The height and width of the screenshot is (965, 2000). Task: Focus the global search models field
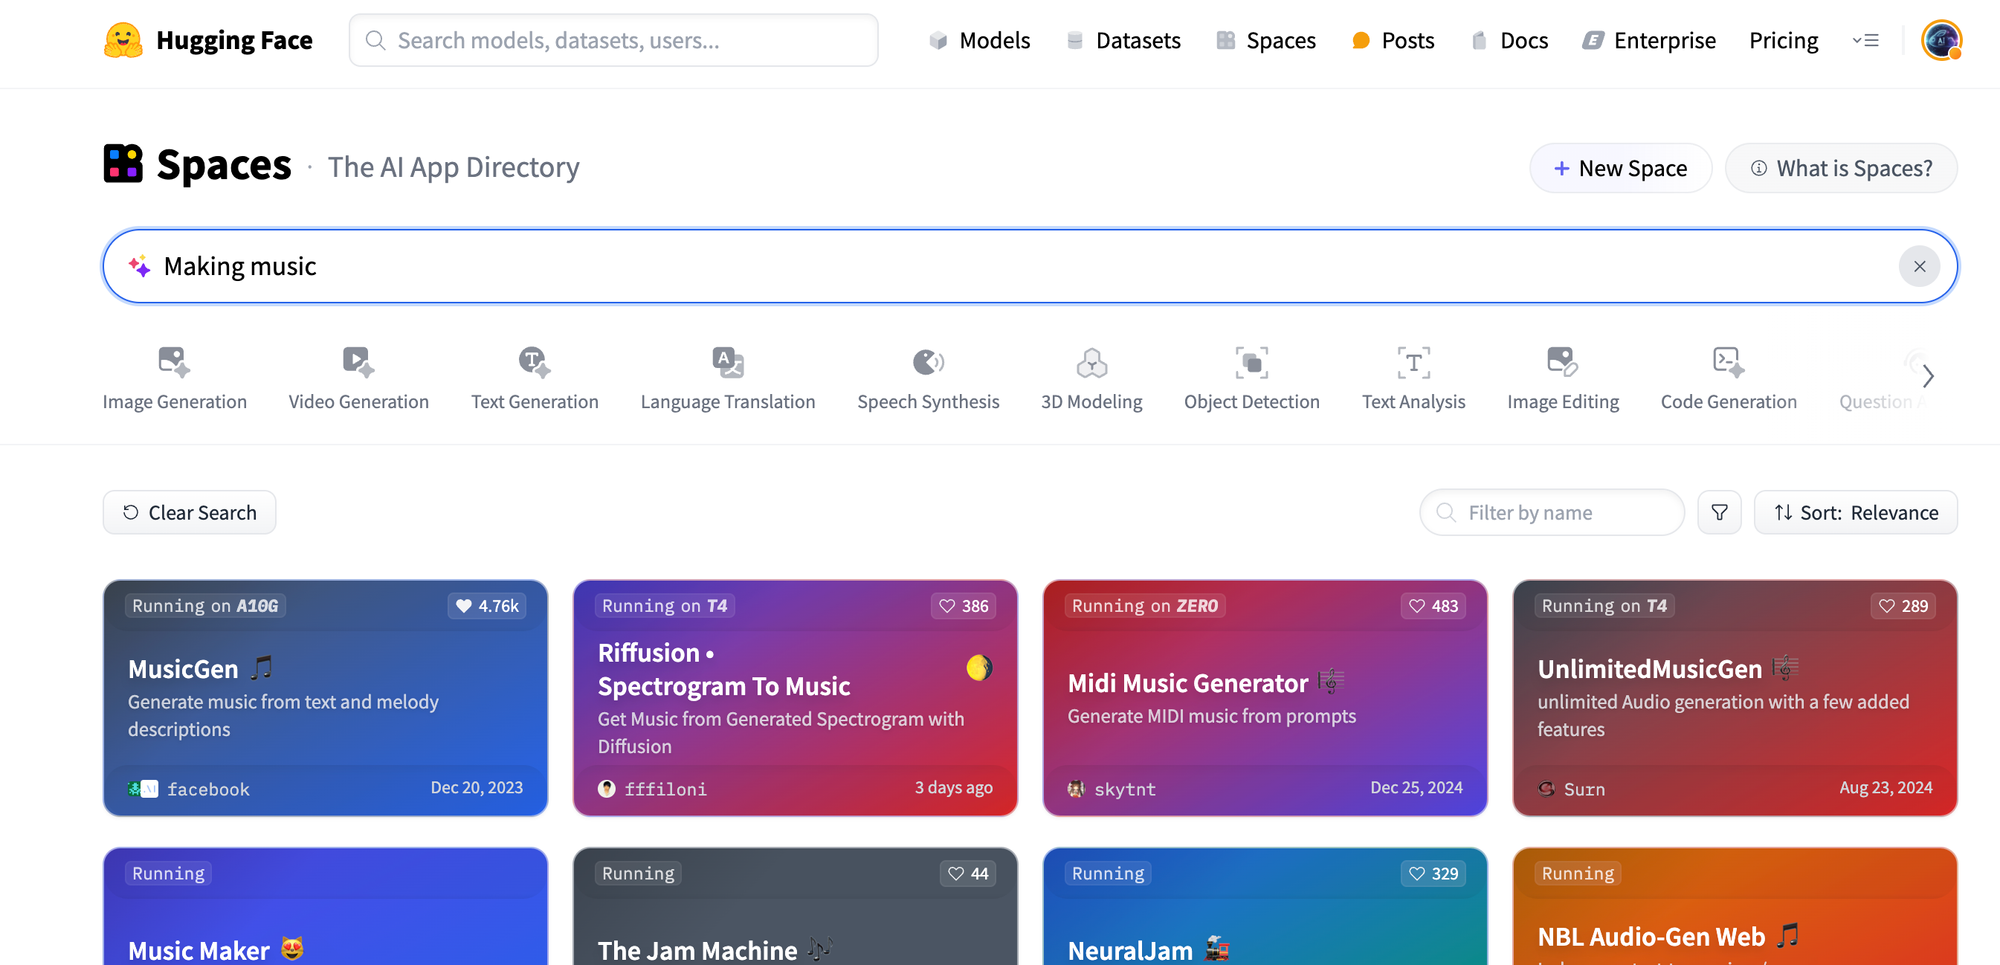[613, 40]
